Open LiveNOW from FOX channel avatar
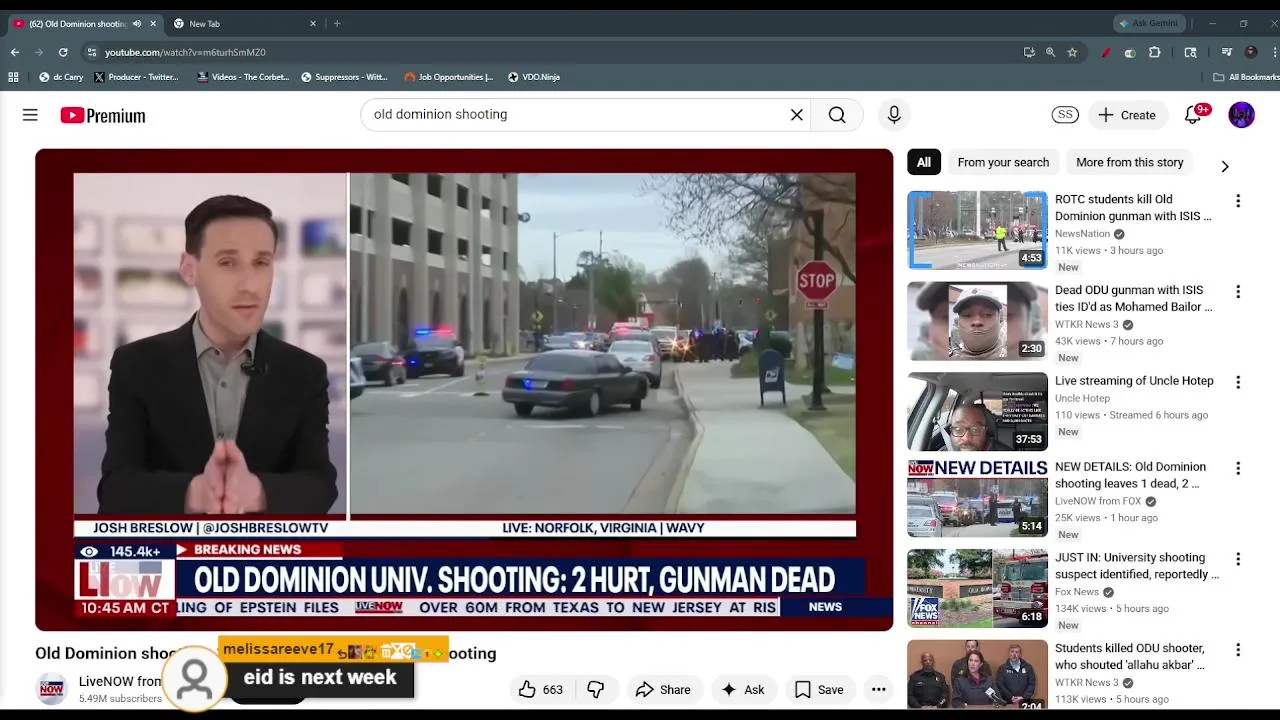1280x720 pixels. 52,689
